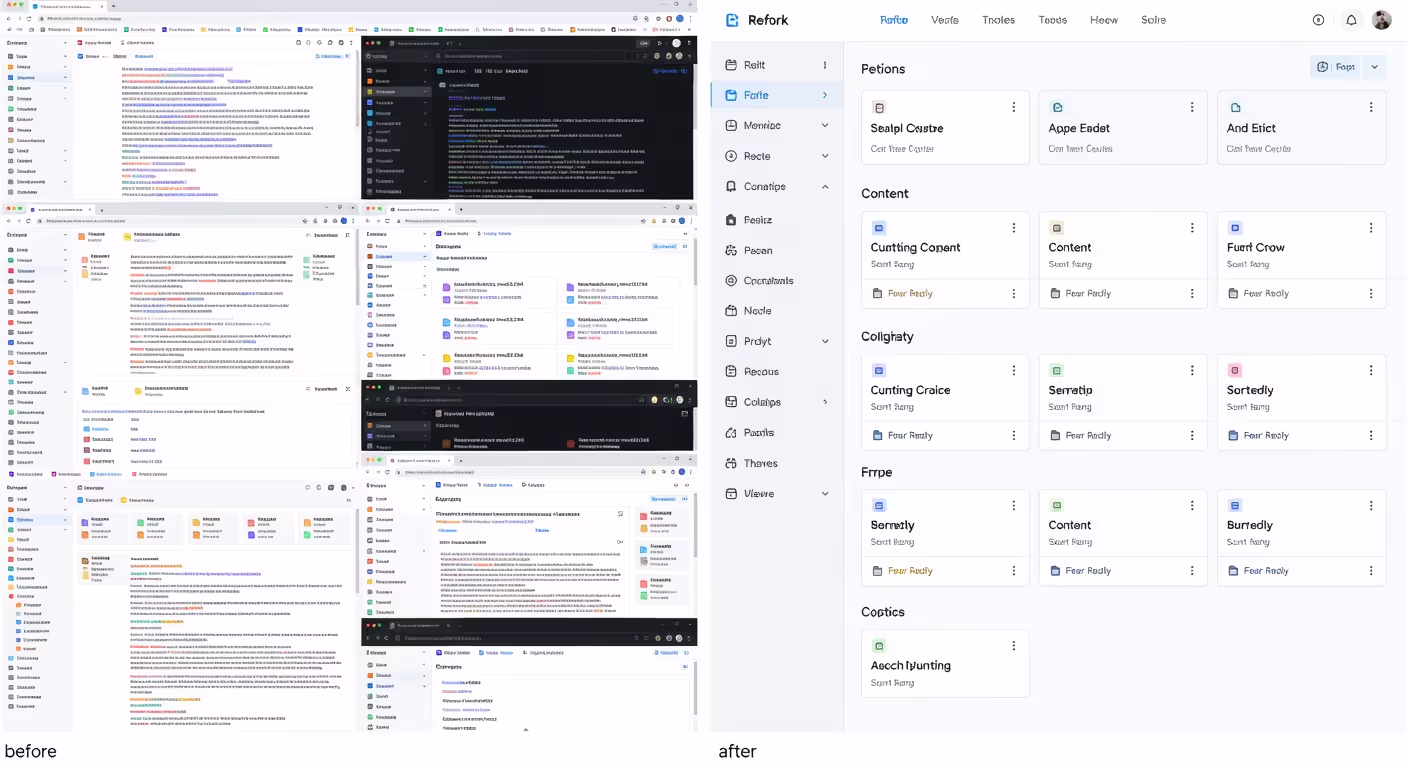Switch to the Heew tab
1408x768 pixels.
[1104, 20]
